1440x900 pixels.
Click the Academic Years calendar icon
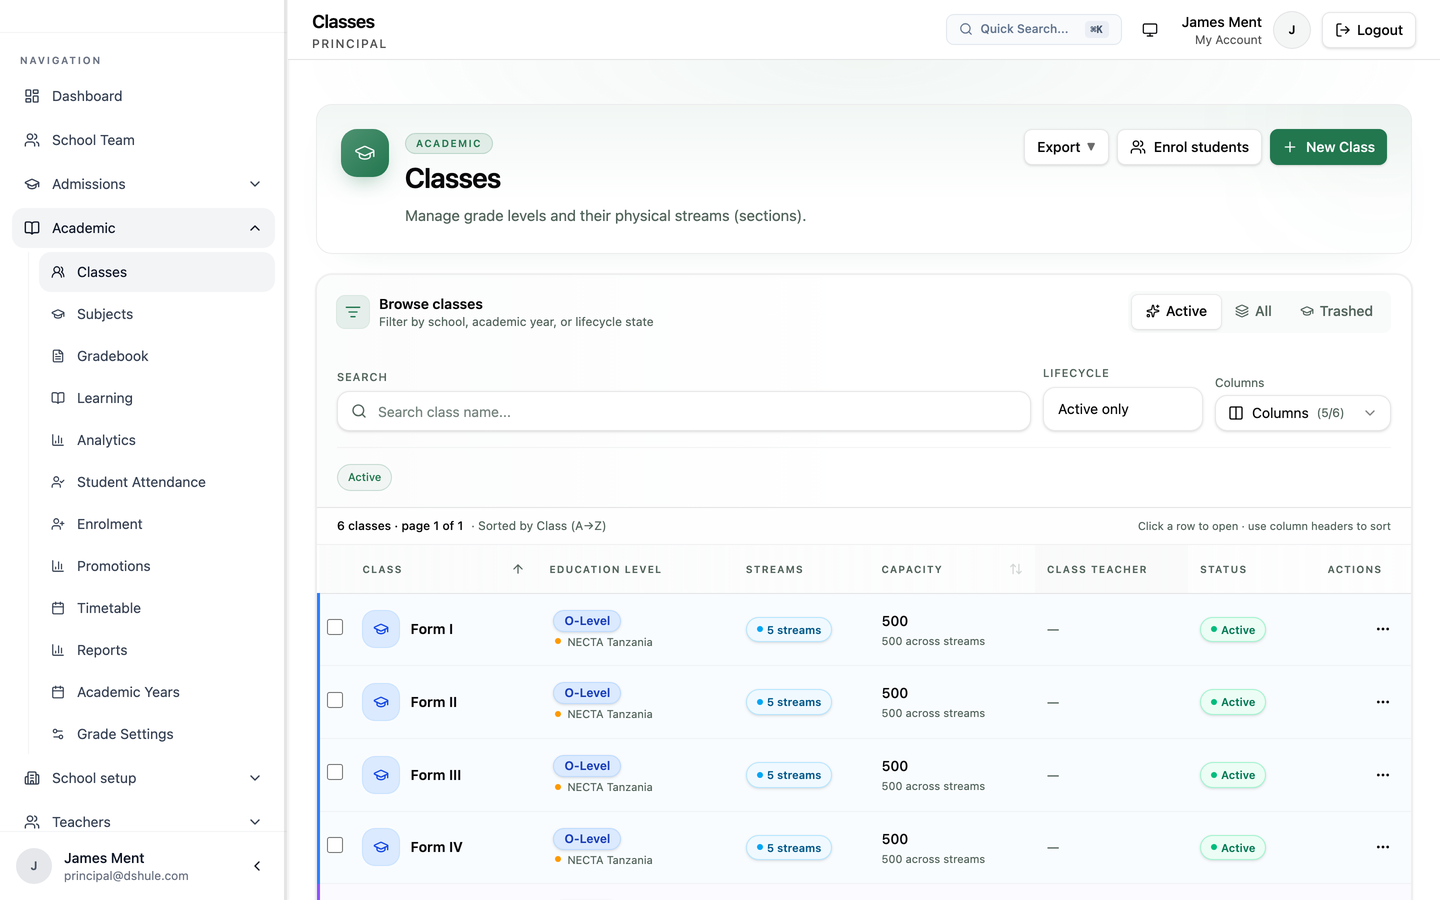click(58, 692)
